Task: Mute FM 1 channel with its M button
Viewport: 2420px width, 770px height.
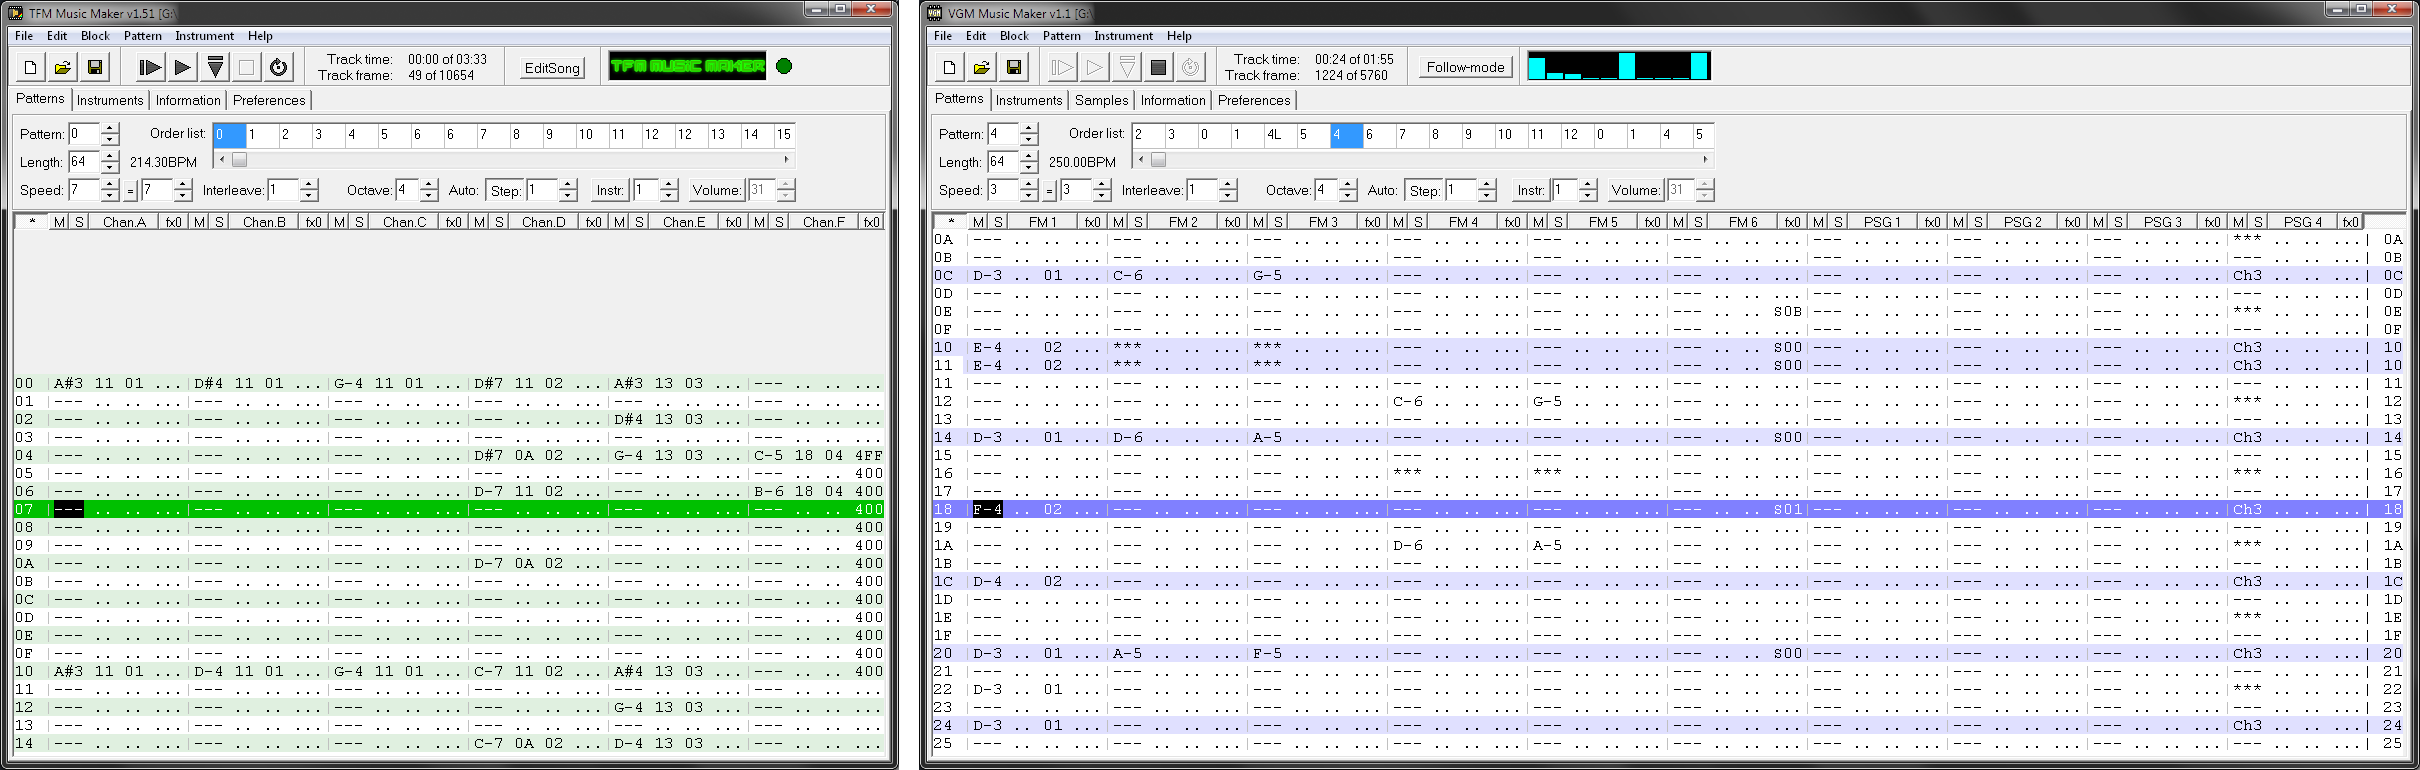Action: point(979,222)
